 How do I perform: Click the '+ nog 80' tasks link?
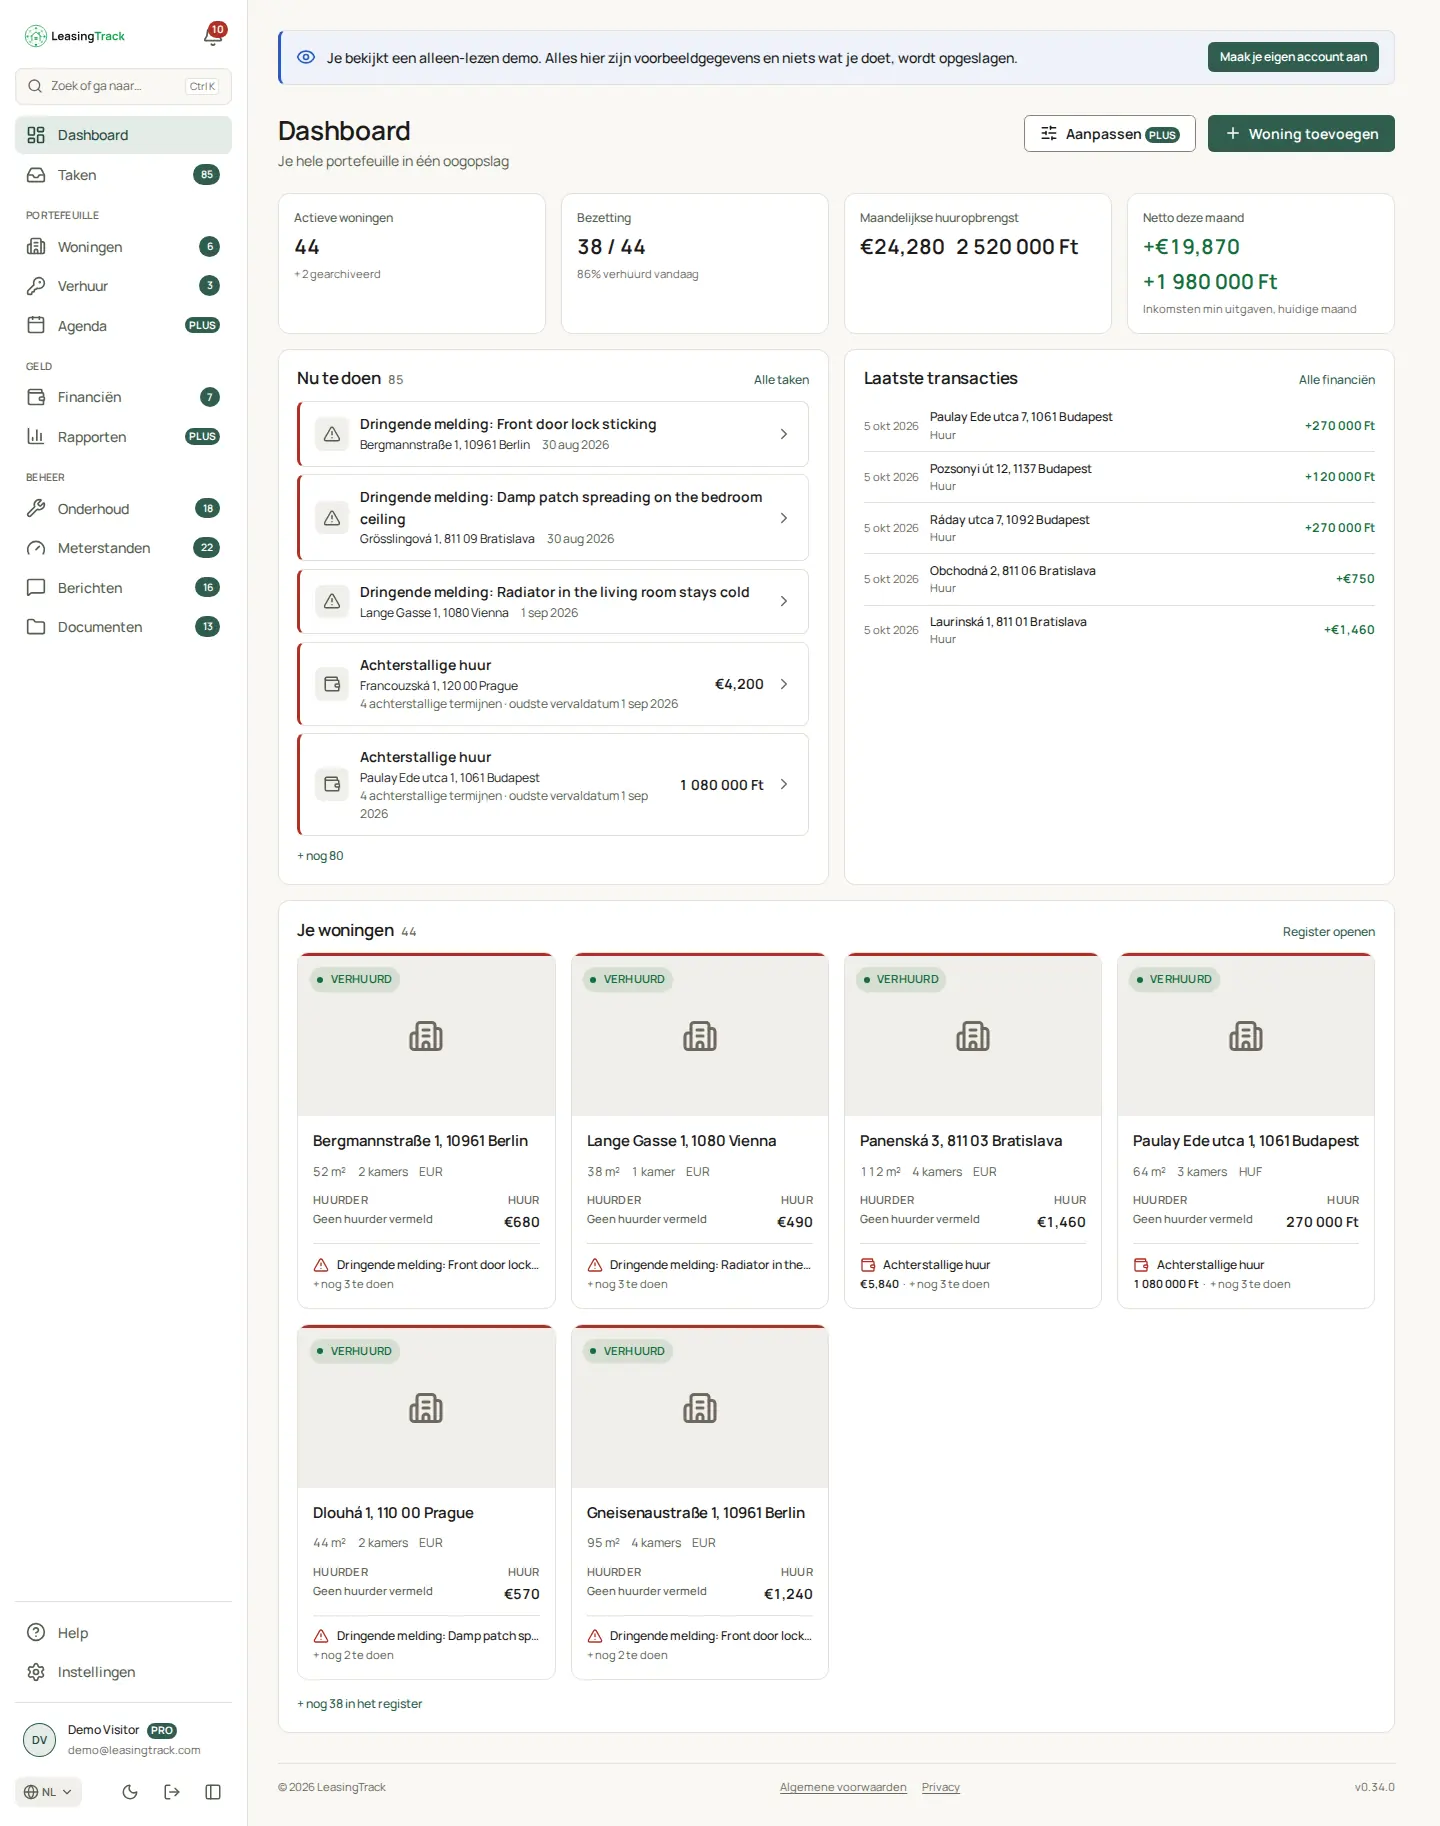[320, 856]
